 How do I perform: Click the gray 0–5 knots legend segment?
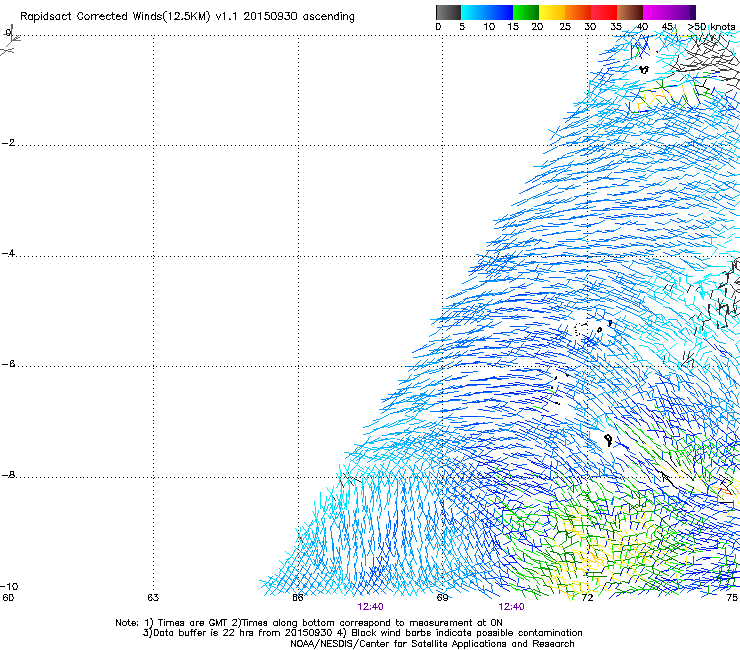tap(448, 12)
